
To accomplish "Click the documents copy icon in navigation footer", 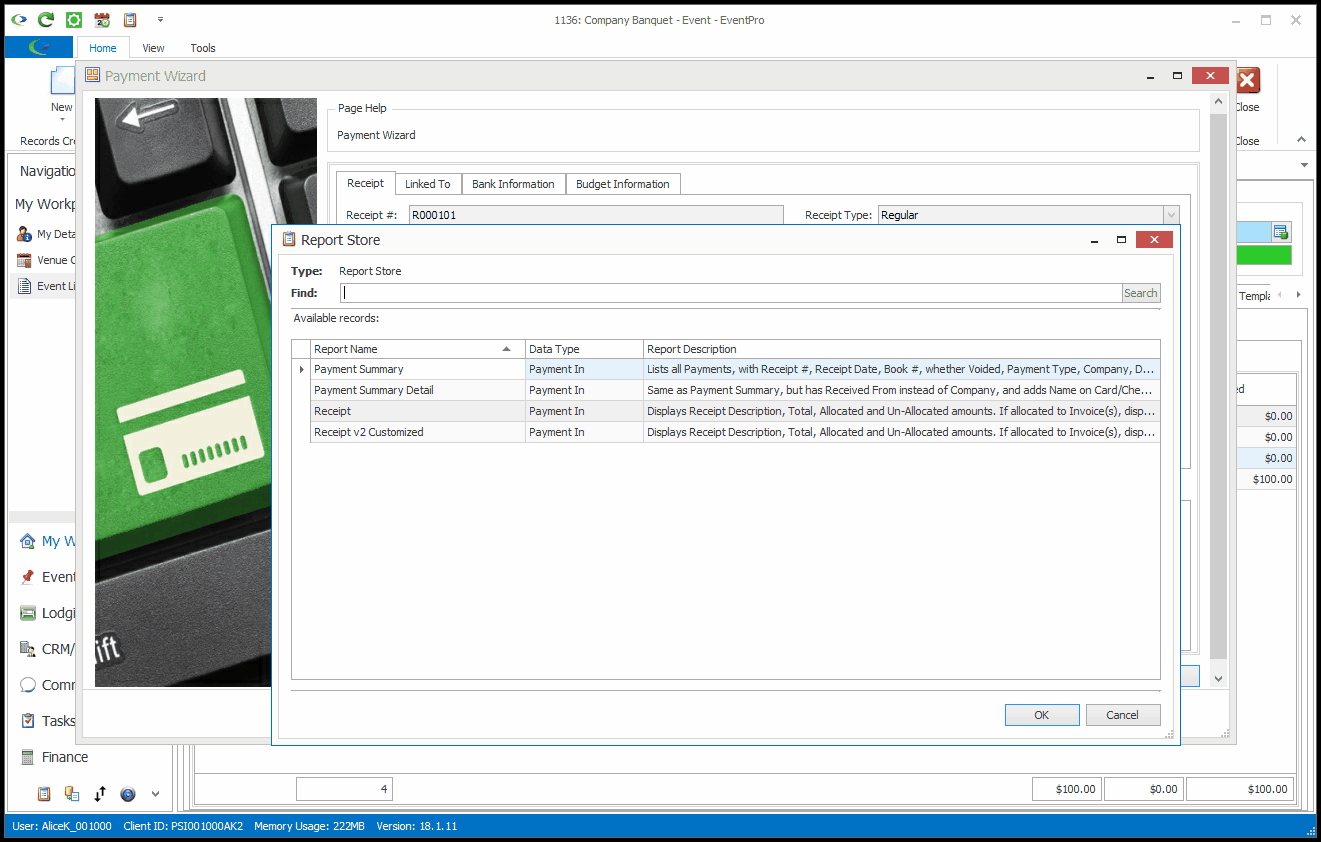I will tap(72, 794).
